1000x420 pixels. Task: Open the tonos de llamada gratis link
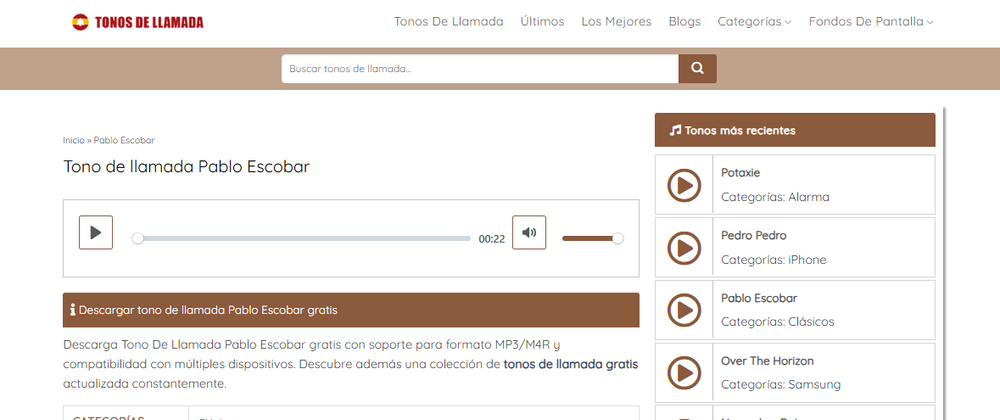[x=571, y=365]
